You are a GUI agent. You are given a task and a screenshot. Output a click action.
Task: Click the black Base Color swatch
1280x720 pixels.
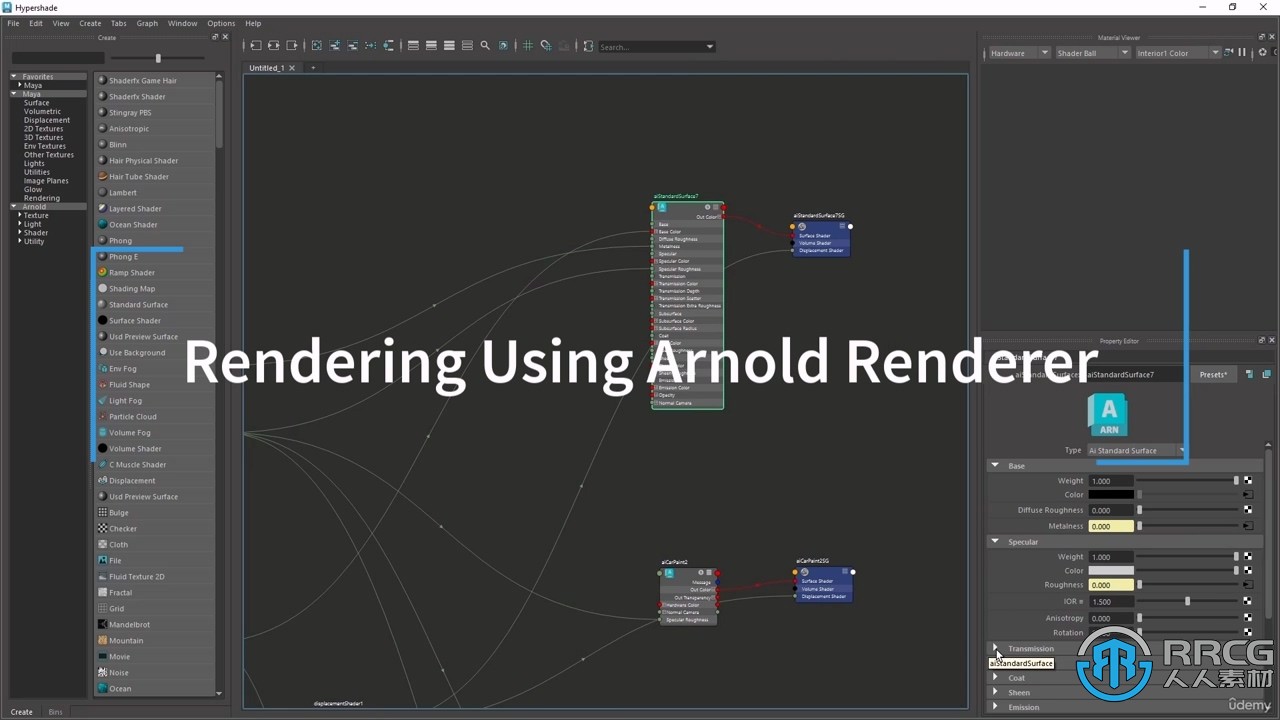(x=1111, y=495)
